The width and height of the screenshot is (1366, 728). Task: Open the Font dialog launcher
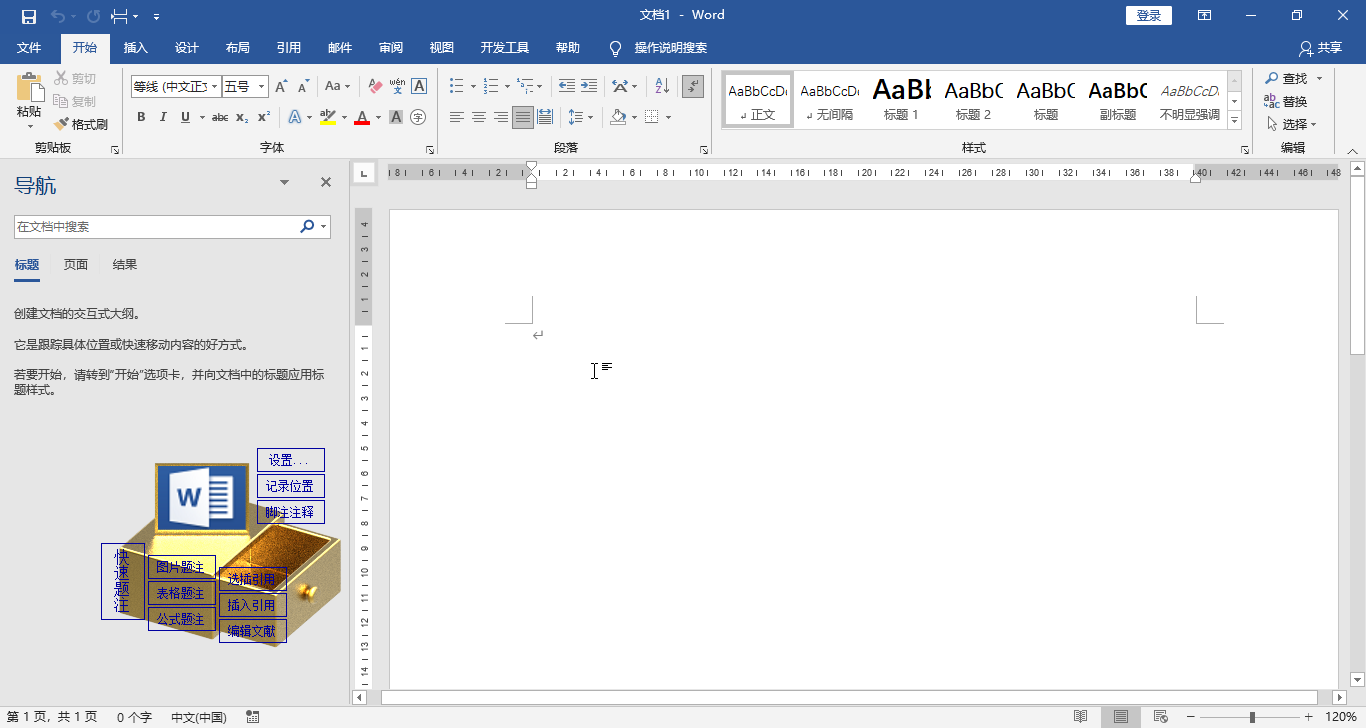(x=430, y=150)
